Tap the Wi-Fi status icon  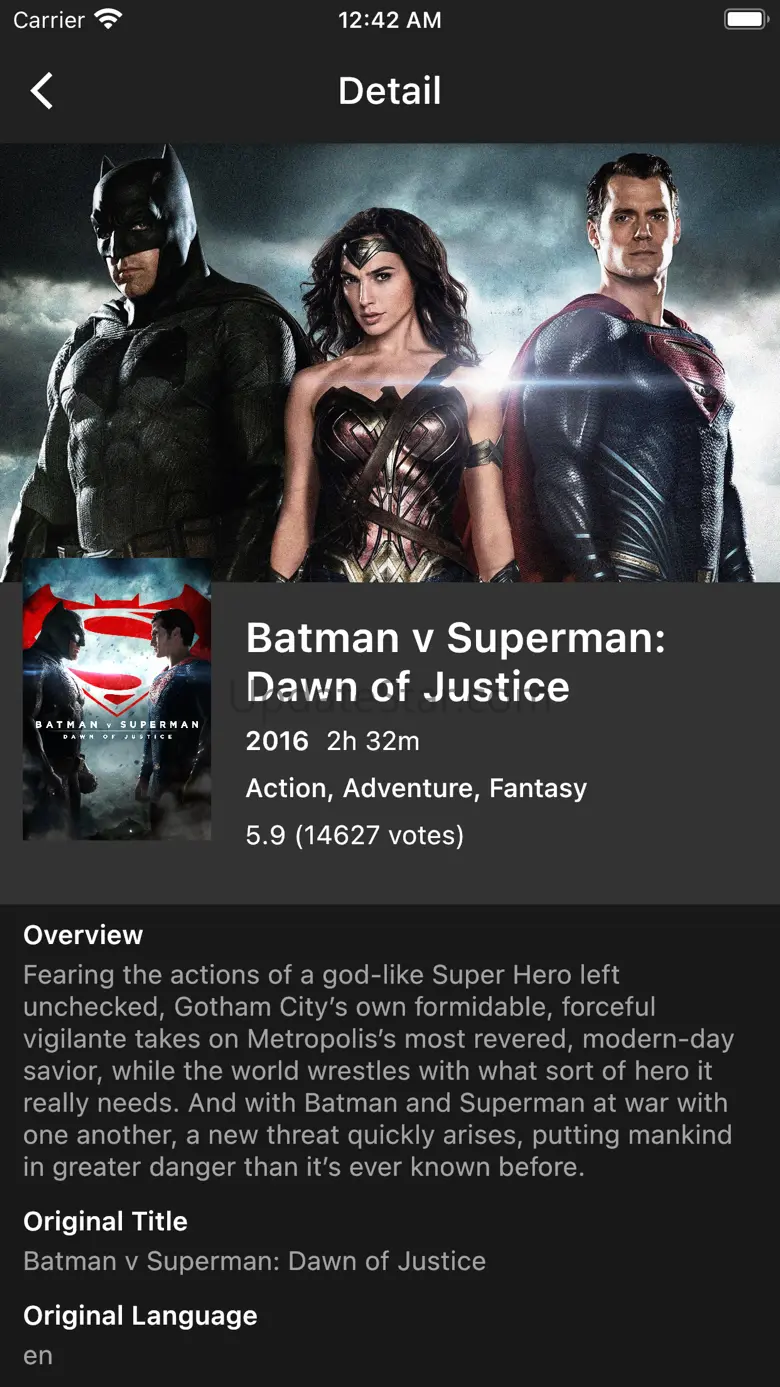click(x=107, y=19)
